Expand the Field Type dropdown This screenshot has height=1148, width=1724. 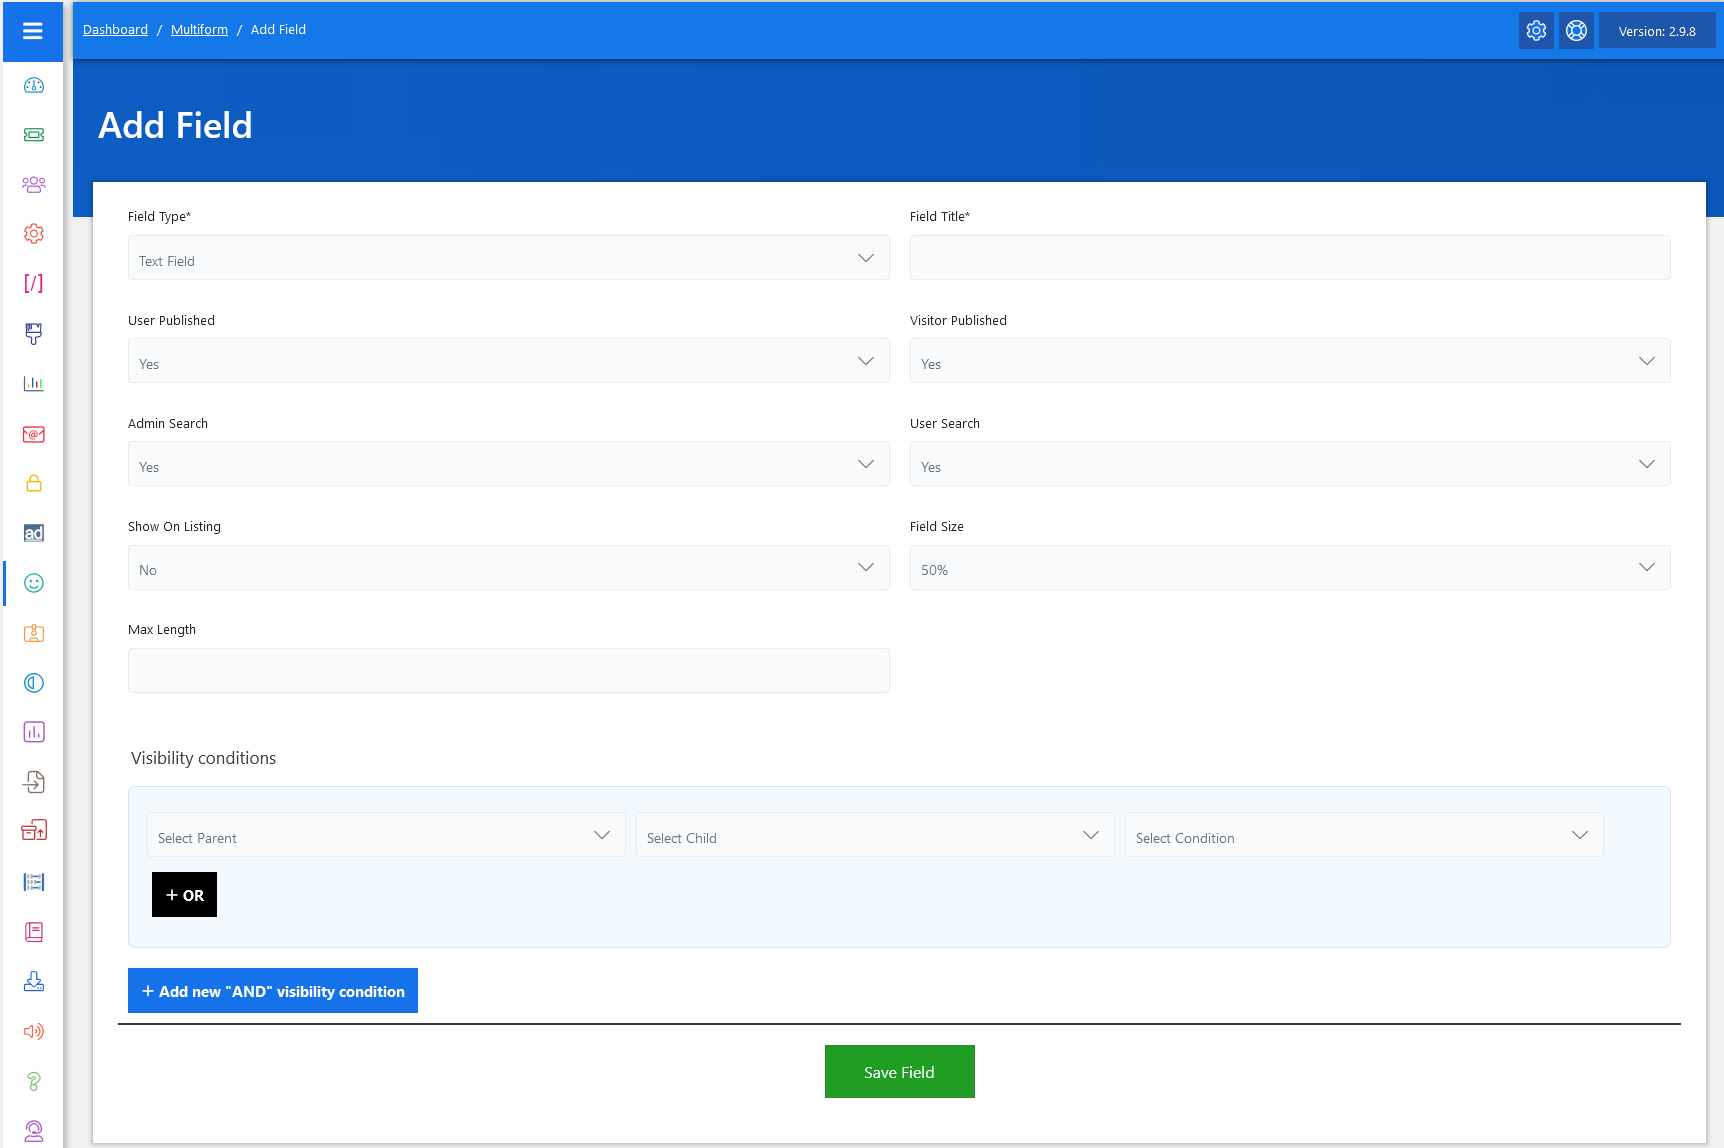tap(508, 258)
